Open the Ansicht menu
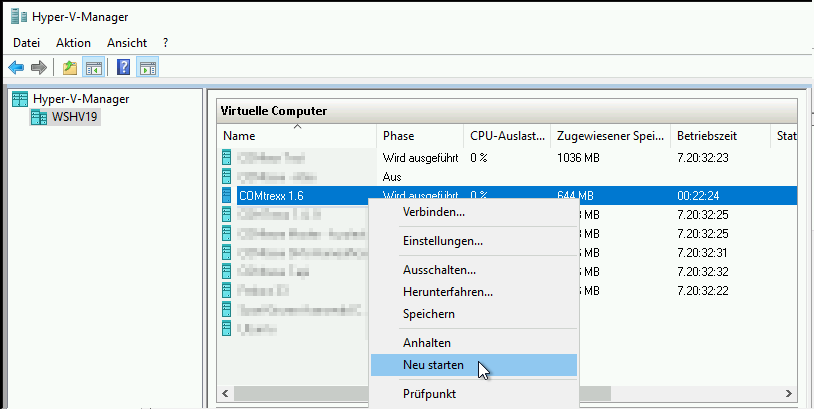This screenshot has width=814, height=409. 127,43
